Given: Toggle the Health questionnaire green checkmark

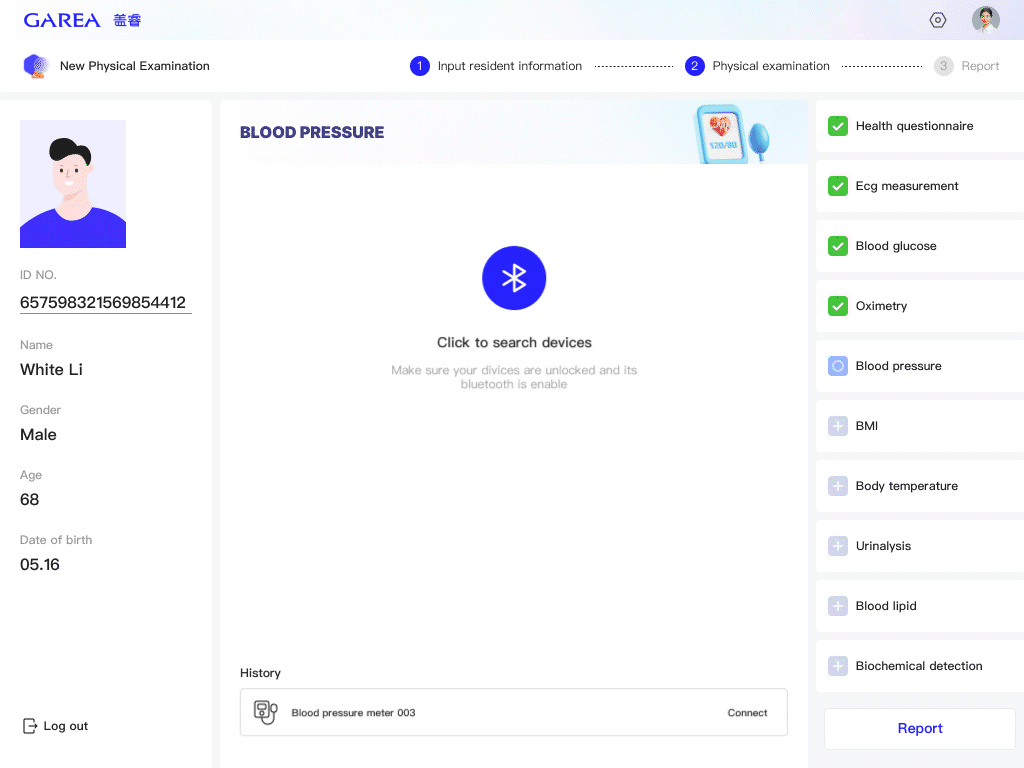Looking at the screenshot, I should click(838, 126).
